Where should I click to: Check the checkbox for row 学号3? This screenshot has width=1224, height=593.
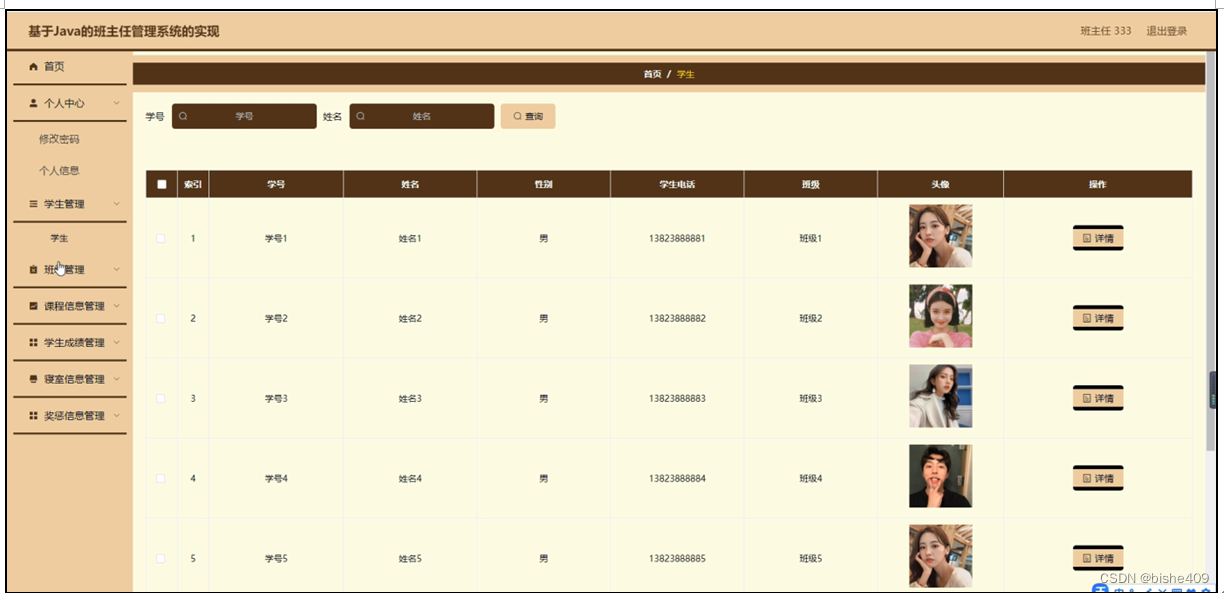[x=161, y=398]
